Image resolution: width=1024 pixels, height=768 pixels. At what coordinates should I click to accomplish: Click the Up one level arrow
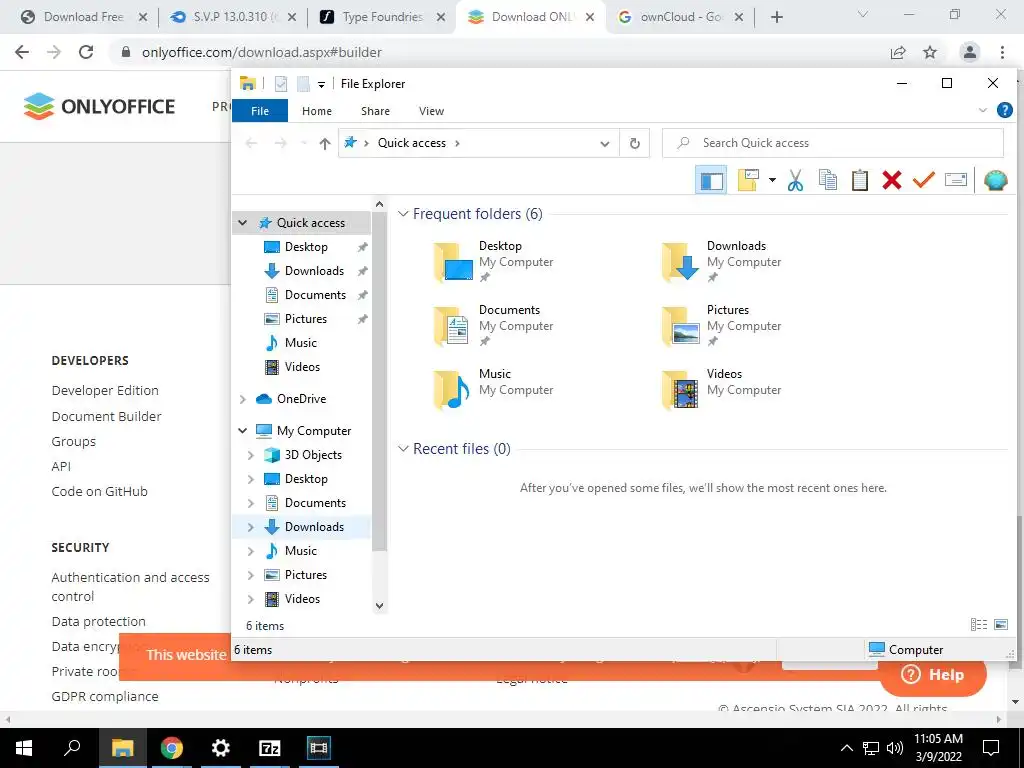325,144
